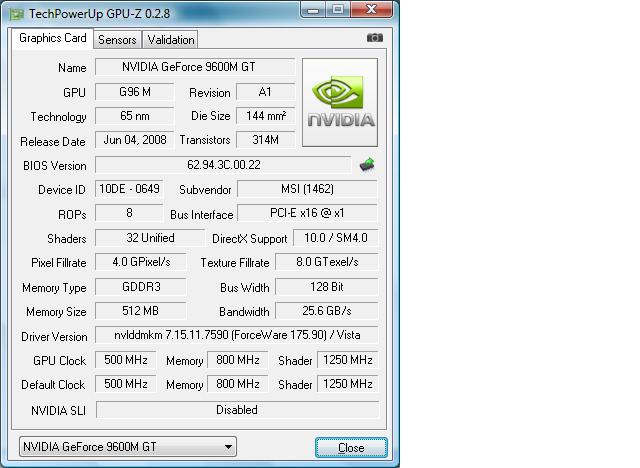Image resolution: width=640 pixels, height=468 pixels.
Task: Click the 'Pixel Fillrate' label
Action: [59, 263]
